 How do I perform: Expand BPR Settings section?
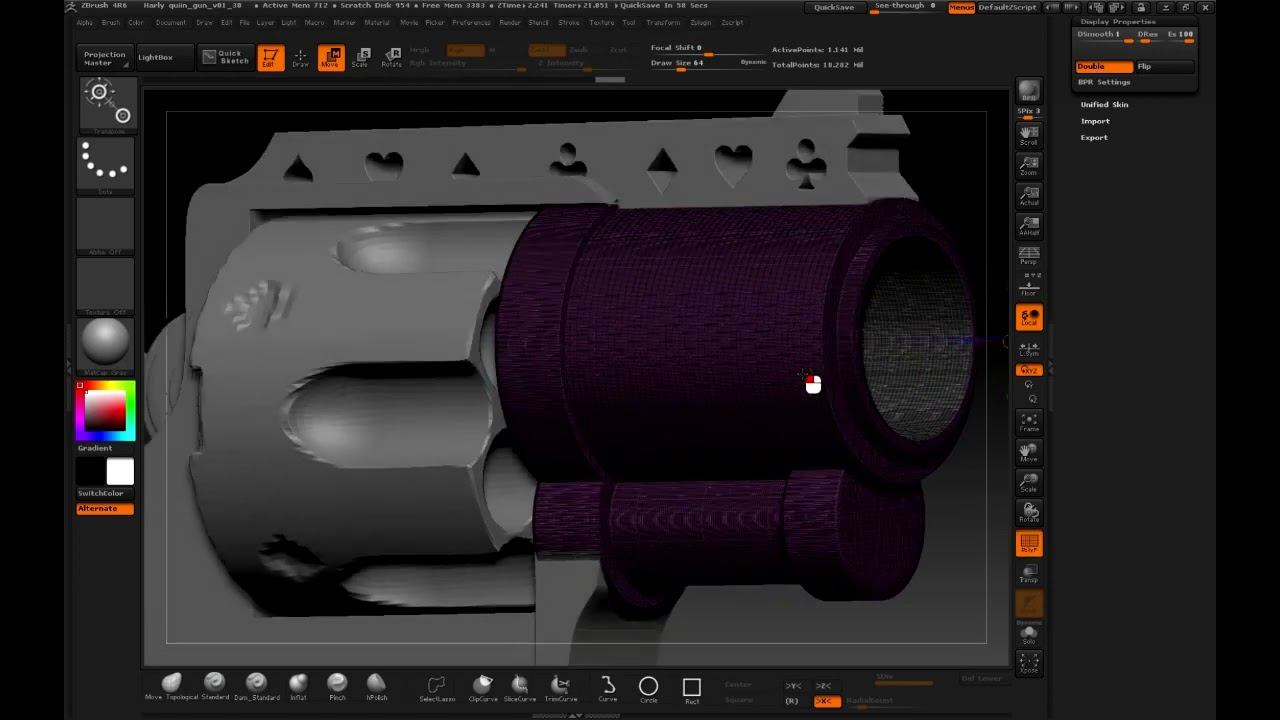click(x=1104, y=82)
